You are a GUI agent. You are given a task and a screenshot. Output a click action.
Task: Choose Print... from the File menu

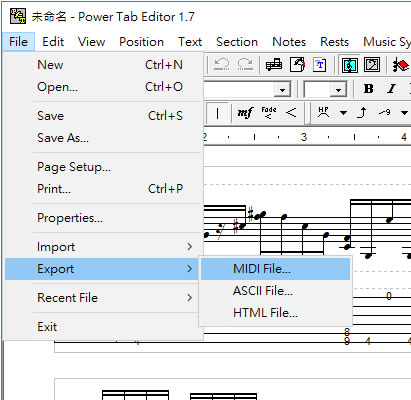coord(103,189)
